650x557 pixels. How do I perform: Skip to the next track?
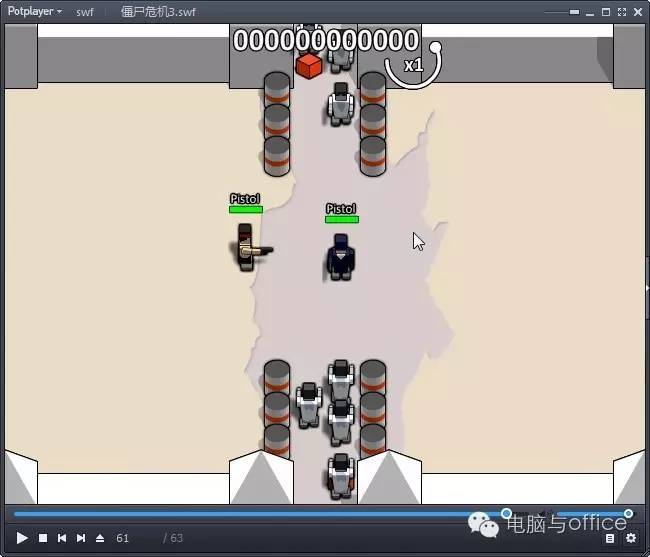click(81, 538)
